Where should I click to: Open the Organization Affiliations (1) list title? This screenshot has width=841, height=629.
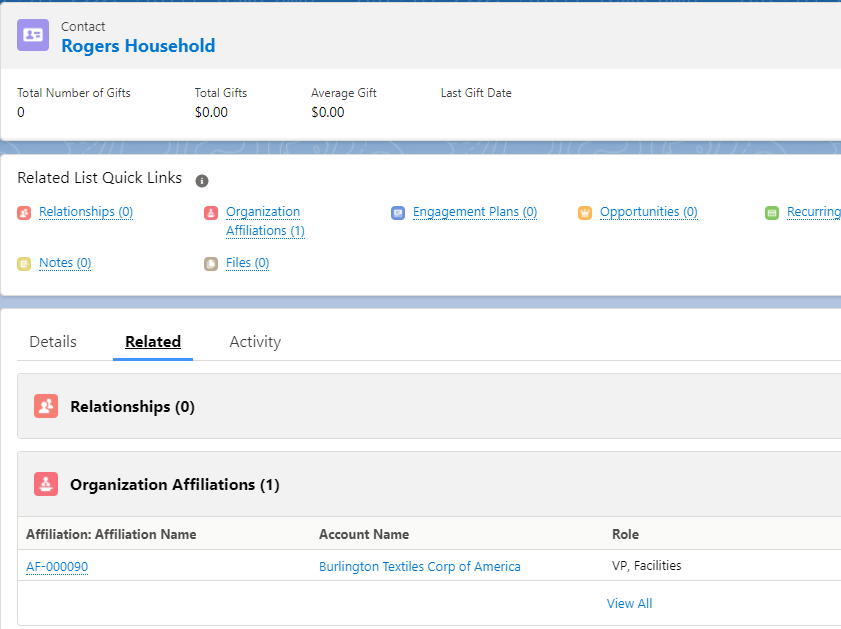point(175,484)
